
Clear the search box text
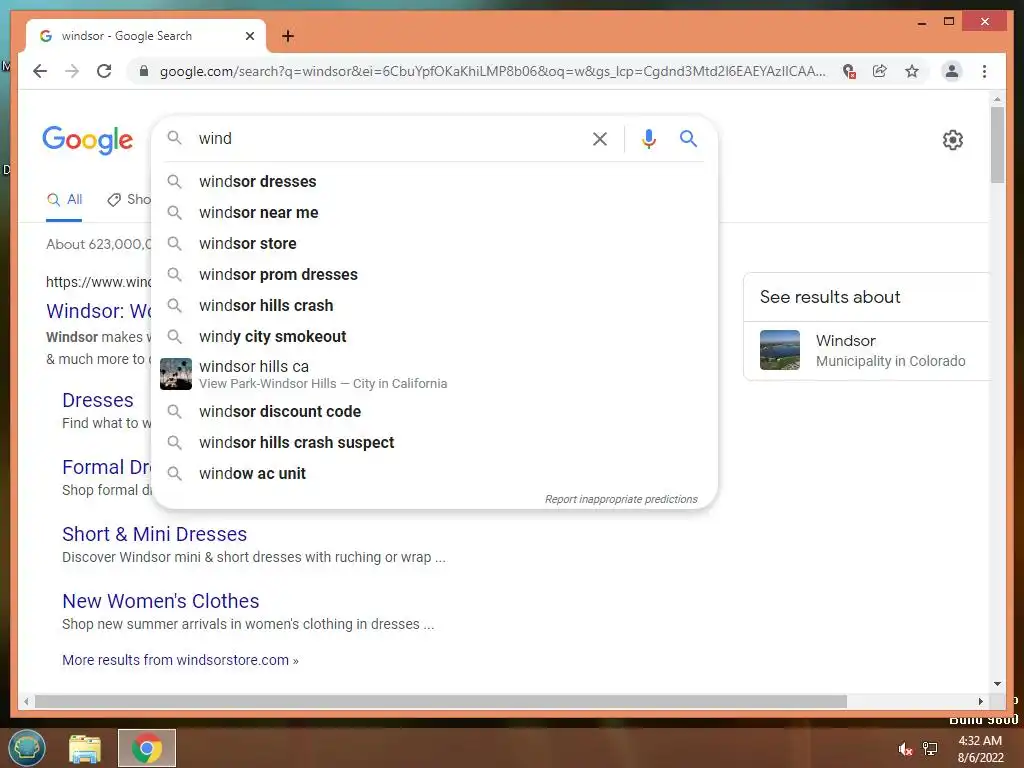[600, 138]
